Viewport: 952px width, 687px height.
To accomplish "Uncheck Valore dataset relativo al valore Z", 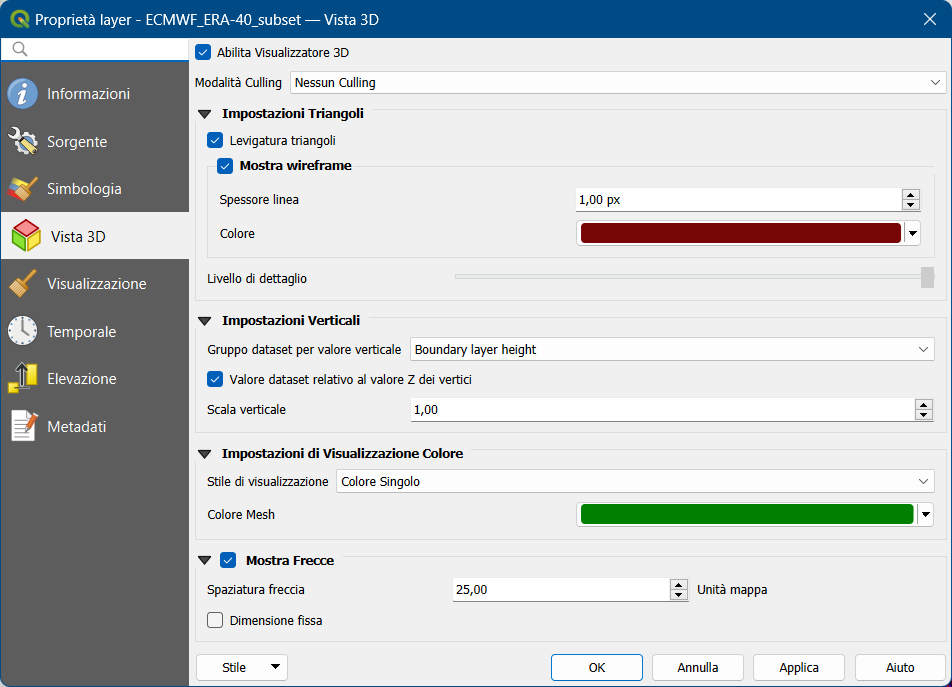I will tap(215, 379).
